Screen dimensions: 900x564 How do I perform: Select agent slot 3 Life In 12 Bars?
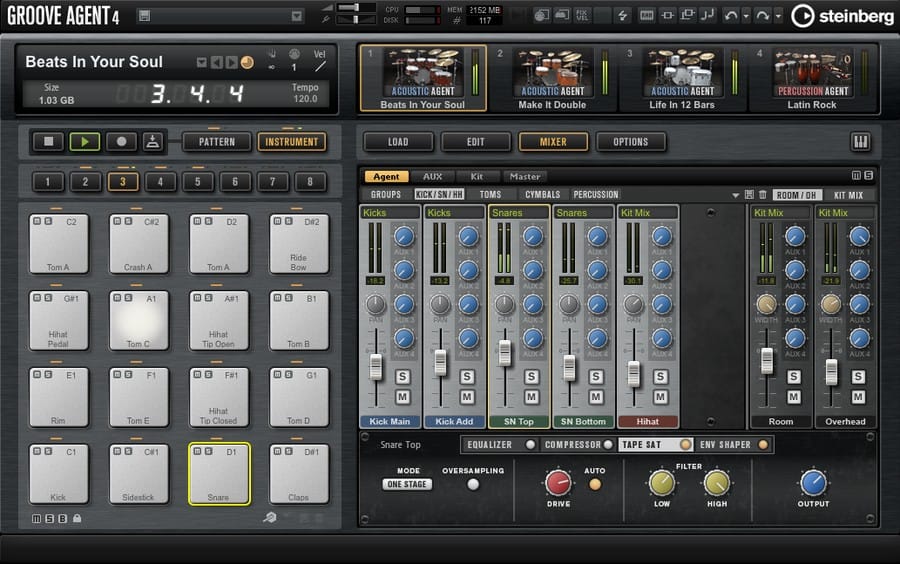682,78
